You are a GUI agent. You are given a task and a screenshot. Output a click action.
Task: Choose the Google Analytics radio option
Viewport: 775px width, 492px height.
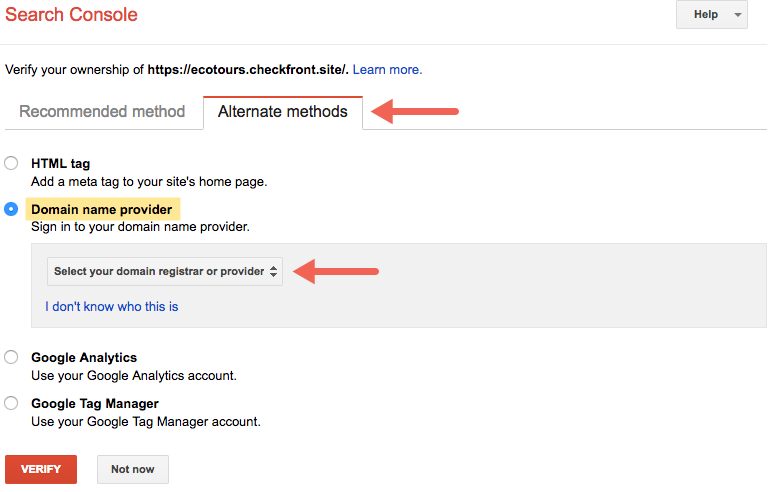tap(11, 357)
